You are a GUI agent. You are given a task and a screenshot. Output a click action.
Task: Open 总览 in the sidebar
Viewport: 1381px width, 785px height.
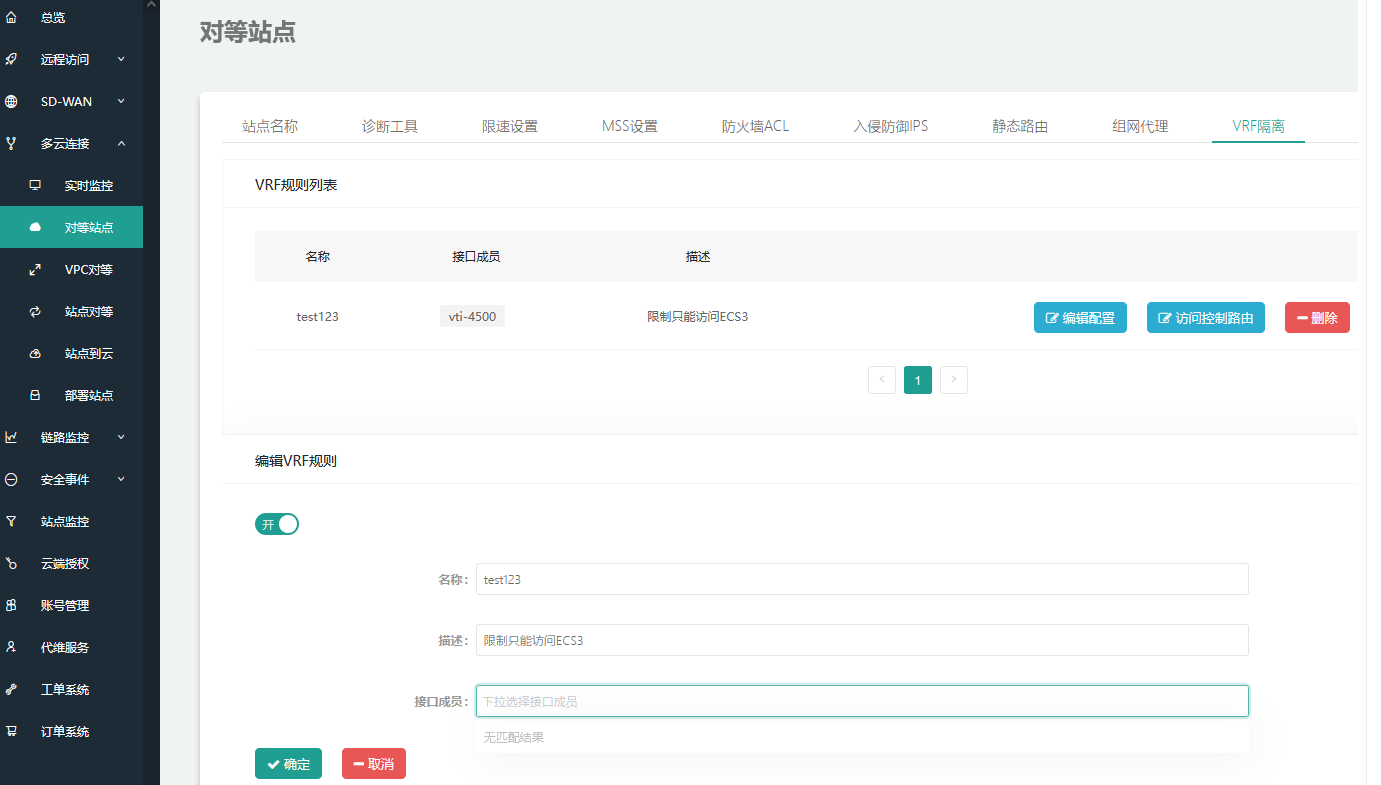(x=53, y=17)
